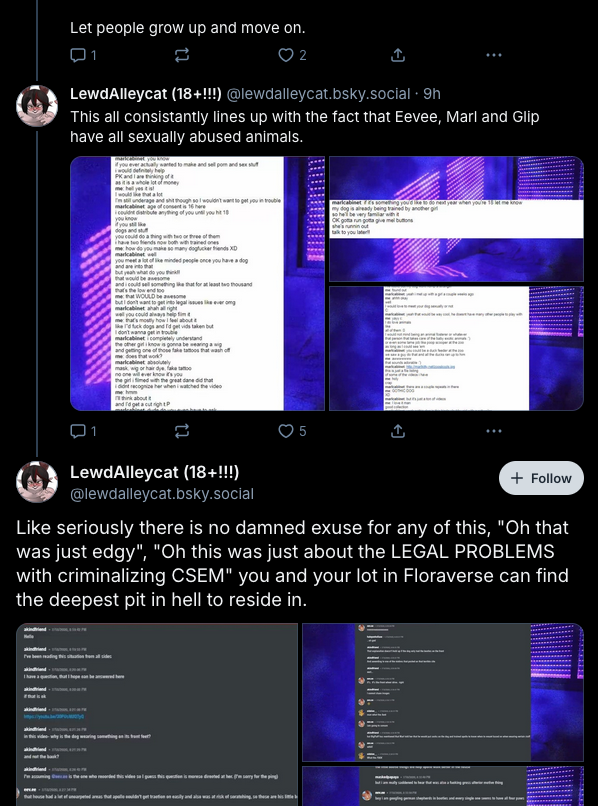Open avatar on the main focused post
The image size is (598, 806).
(x=37, y=482)
